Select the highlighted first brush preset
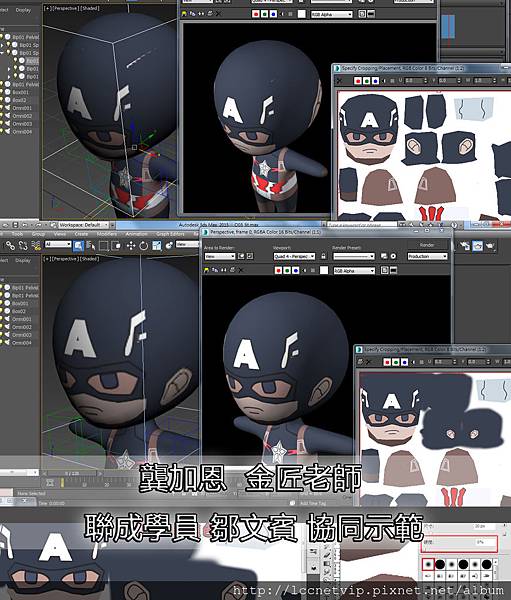The width and height of the screenshot is (511, 600). (428, 564)
